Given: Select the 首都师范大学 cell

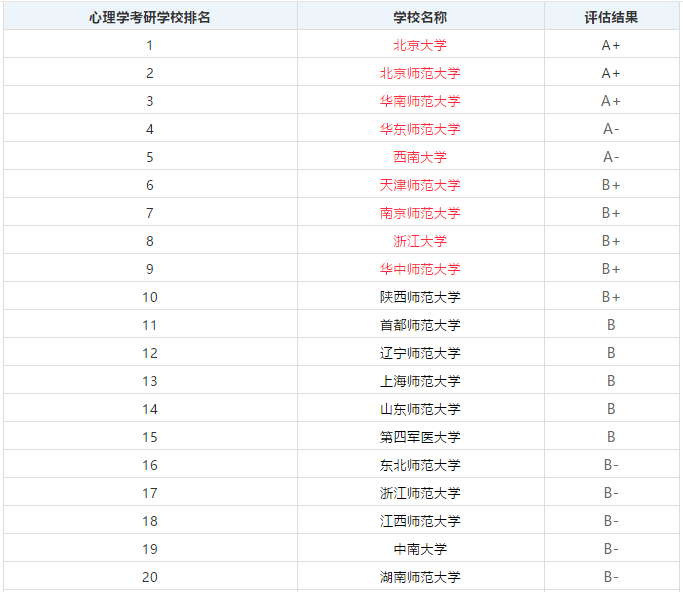Looking at the screenshot, I should coord(421,325).
